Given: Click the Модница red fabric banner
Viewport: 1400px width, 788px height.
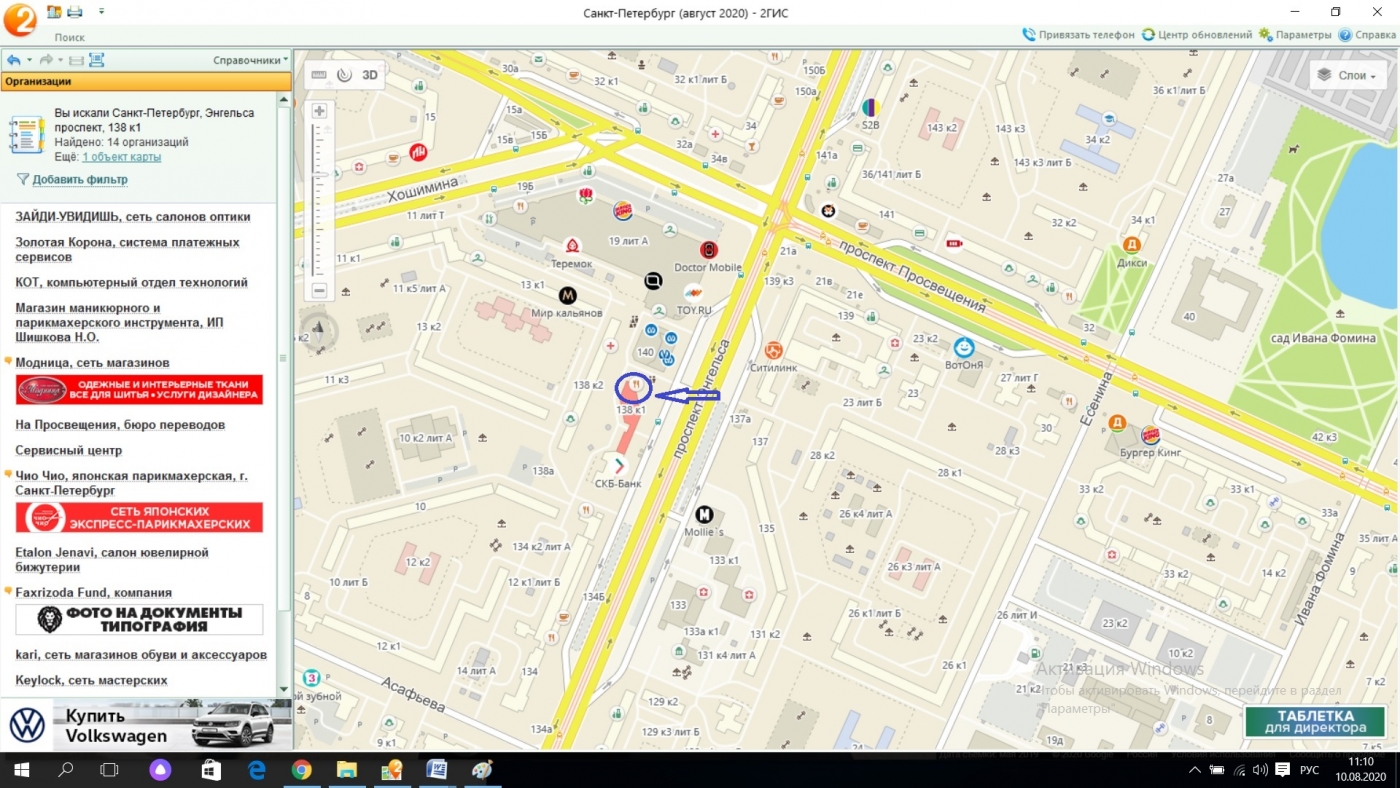Looking at the screenshot, I should (x=139, y=390).
